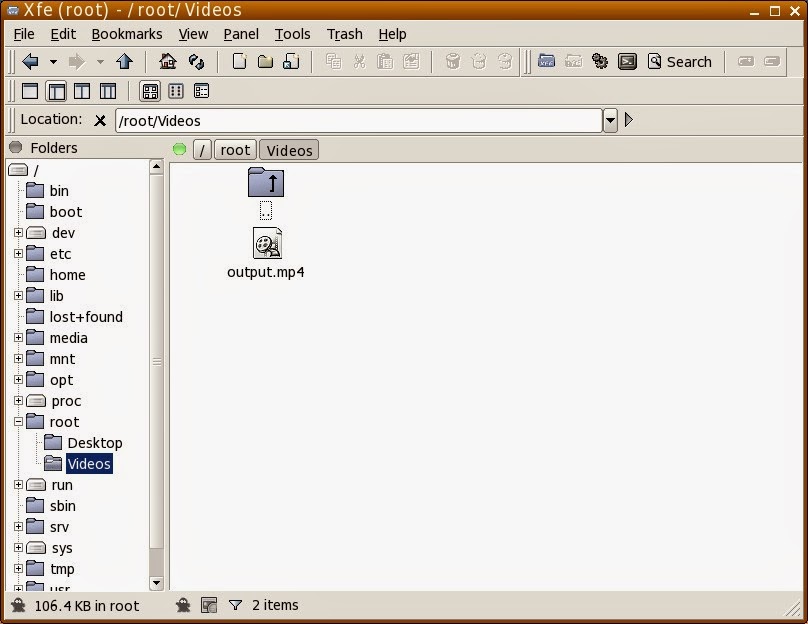
Task: Click the Videos folder icon in tree
Action: (x=53, y=464)
